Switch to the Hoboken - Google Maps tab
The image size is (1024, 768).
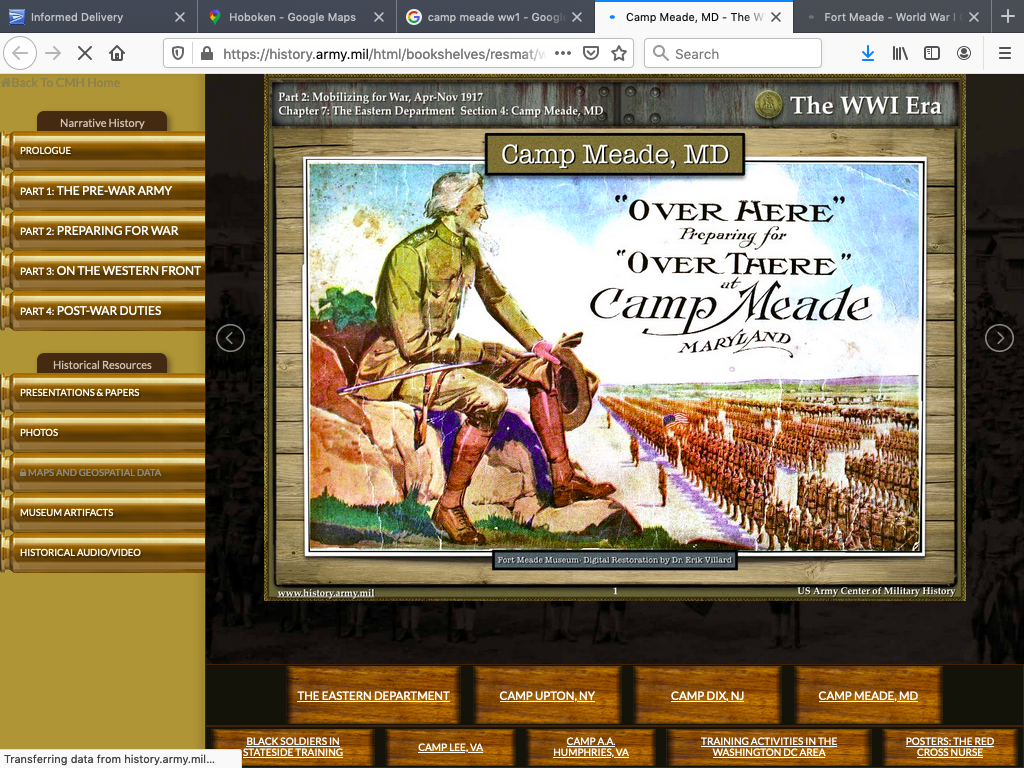(292, 17)
